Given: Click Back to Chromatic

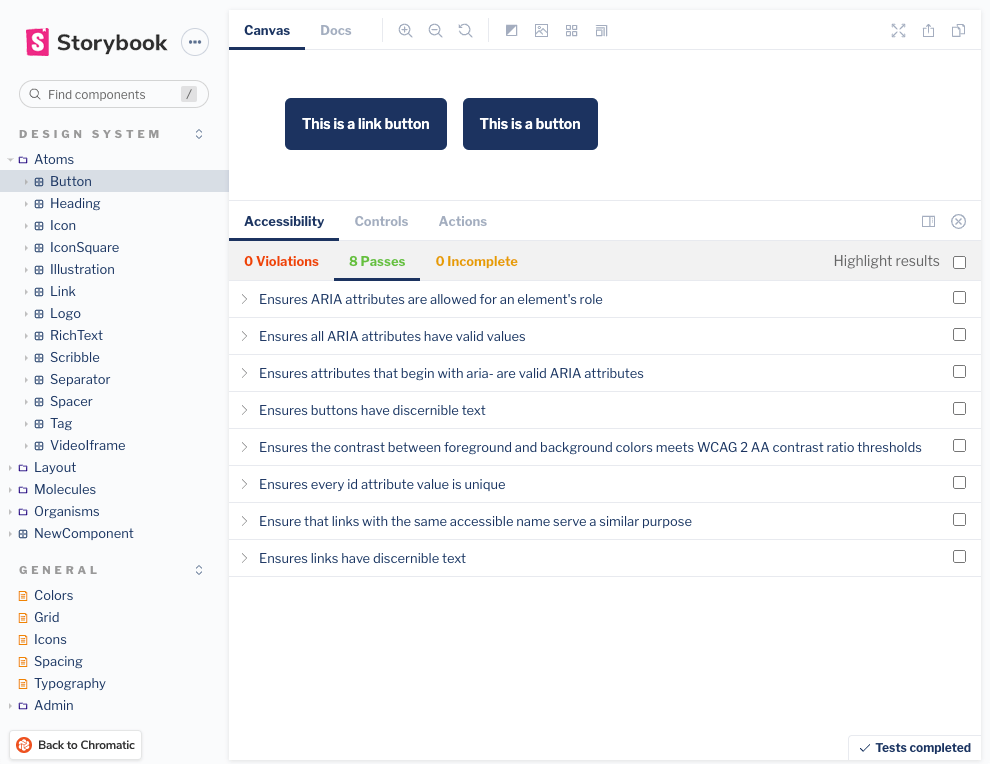Looking at the screenshot, I should point(76,745).
